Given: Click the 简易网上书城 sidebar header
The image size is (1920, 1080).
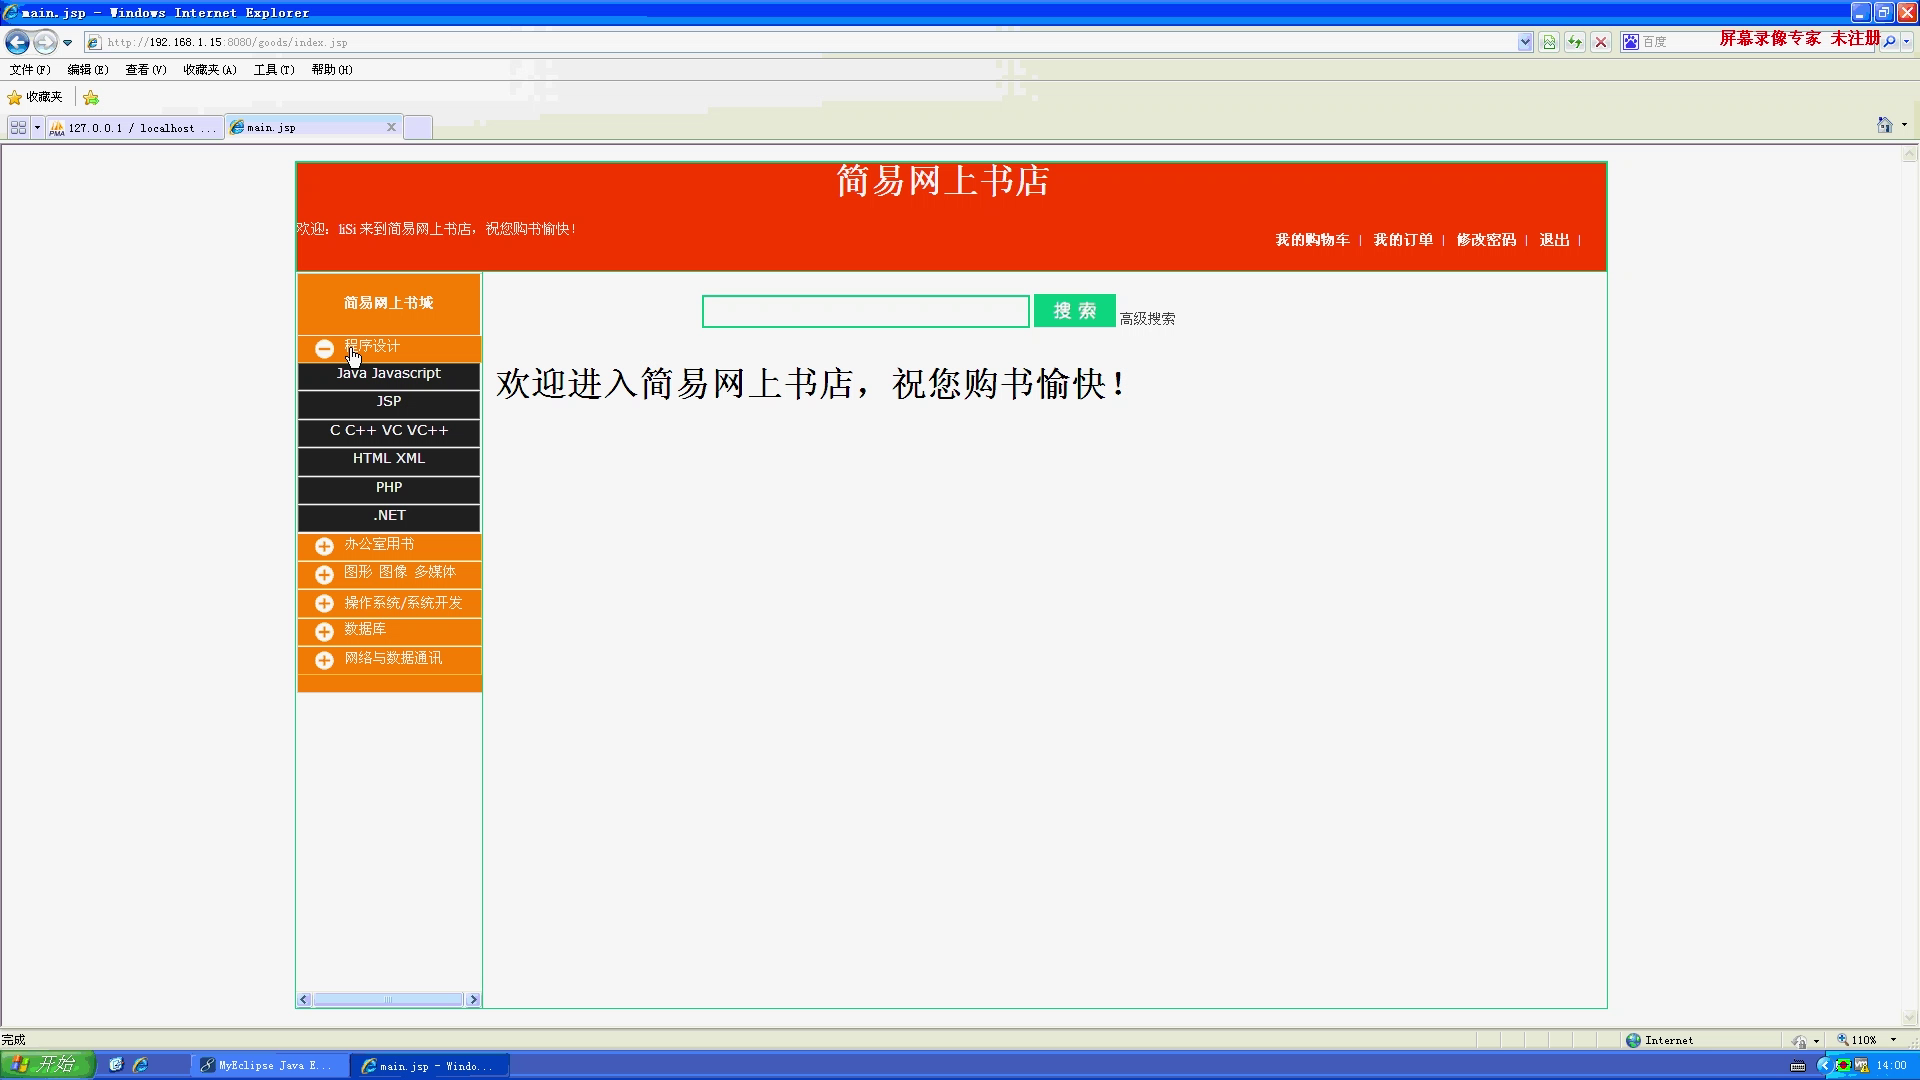Looking at the screenshot, I should click(x=389, y=303).
